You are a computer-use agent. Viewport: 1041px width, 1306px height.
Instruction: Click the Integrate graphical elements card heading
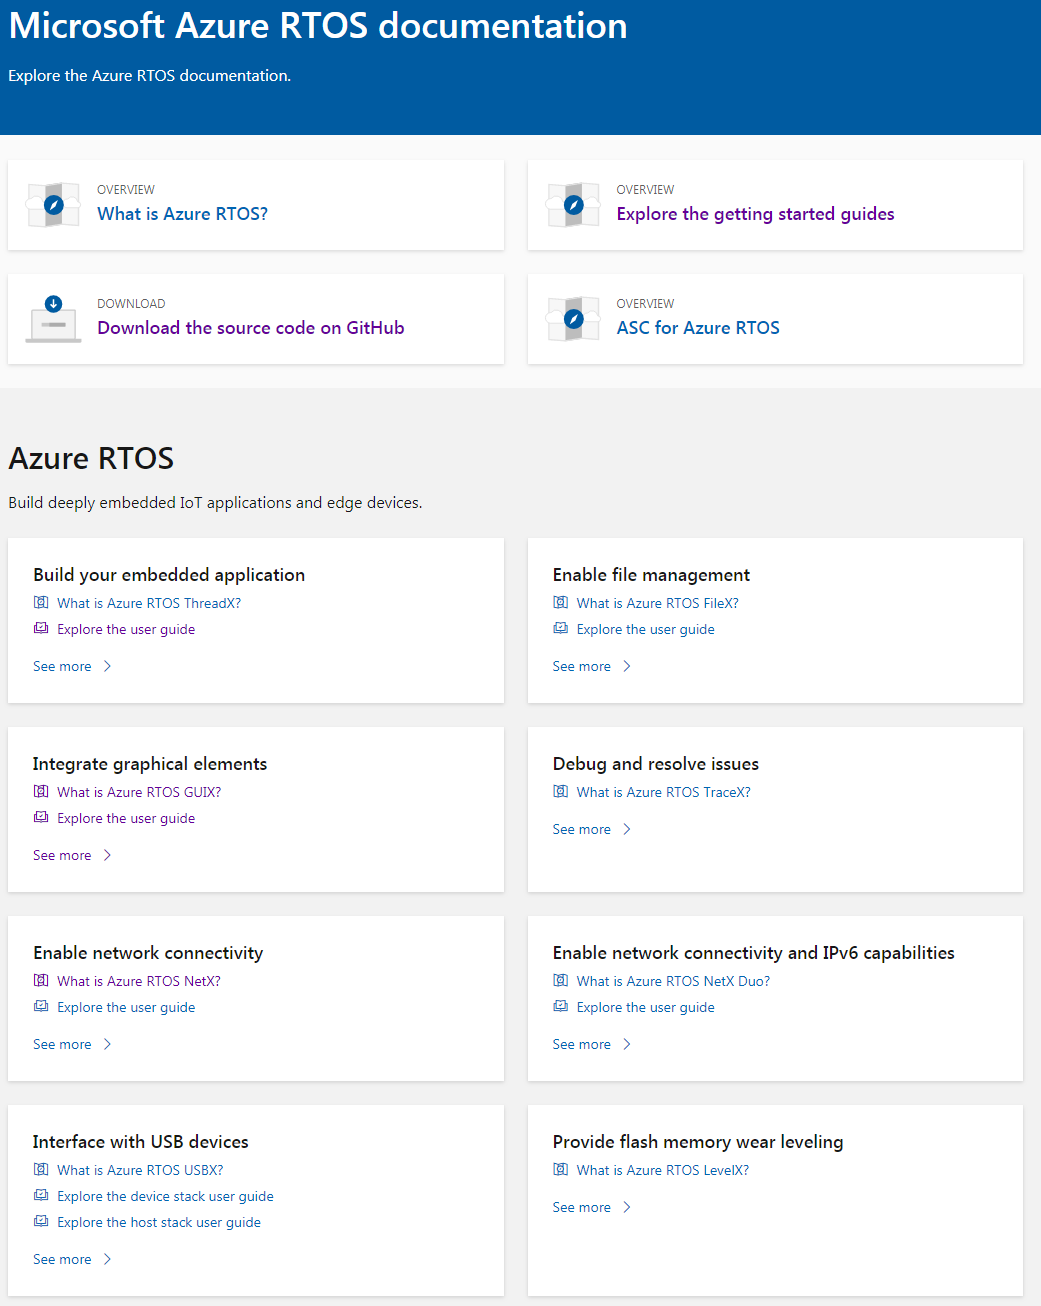(x=150, y=764)
